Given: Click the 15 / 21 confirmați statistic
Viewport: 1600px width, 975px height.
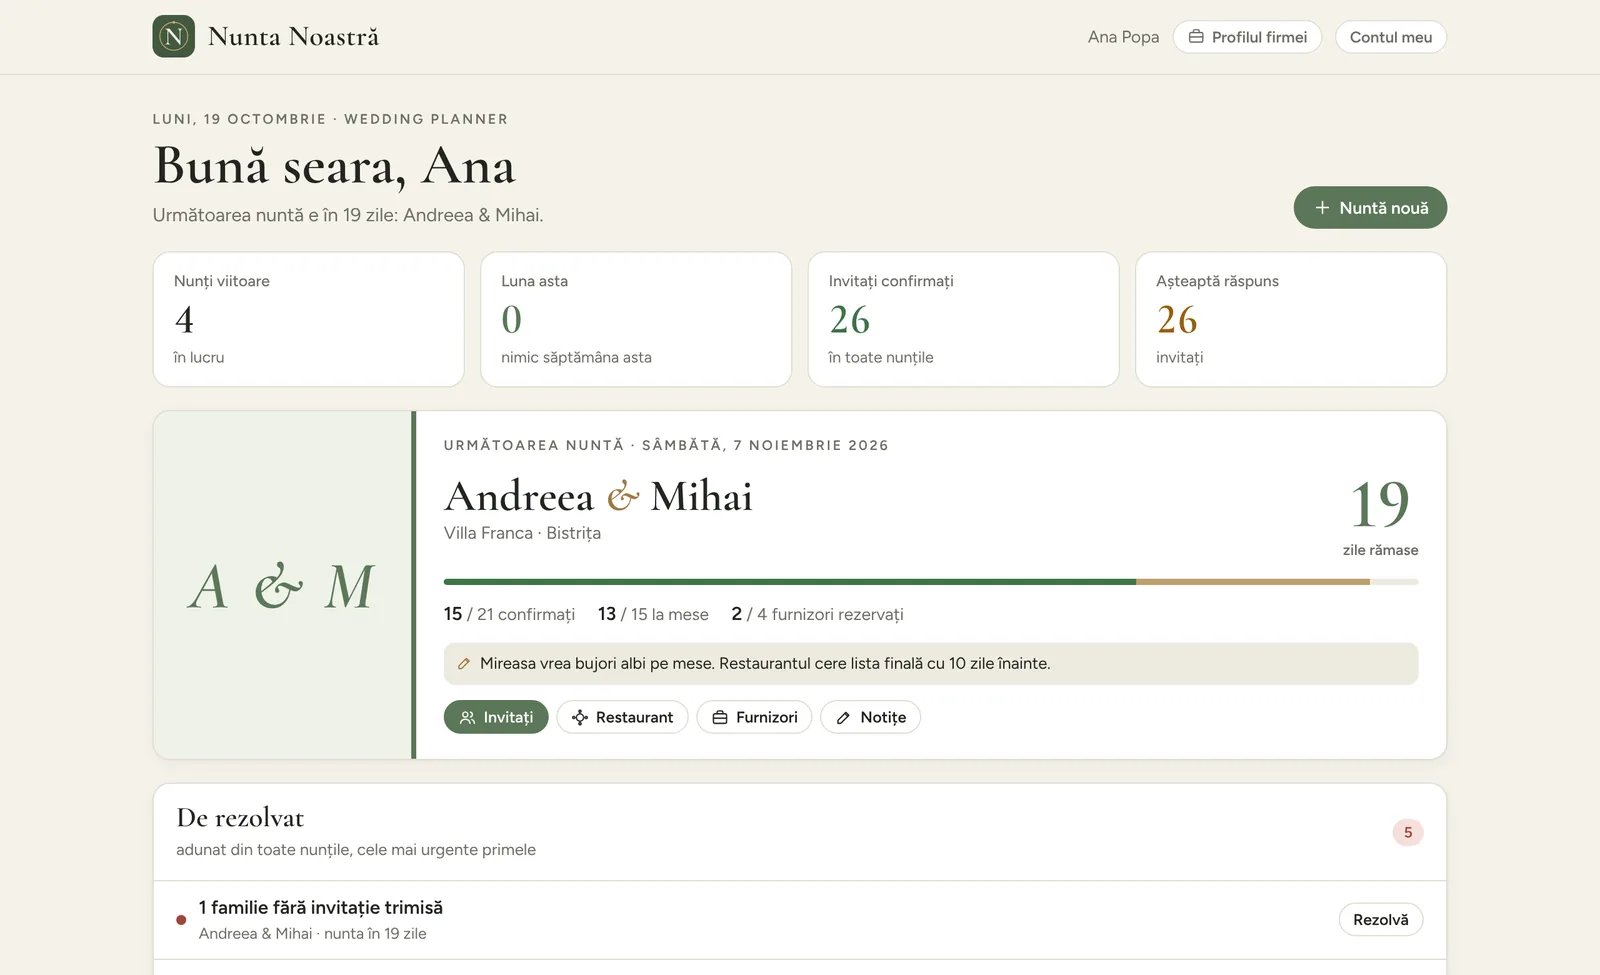Looking at the screenshot, I should click(509, 614).
